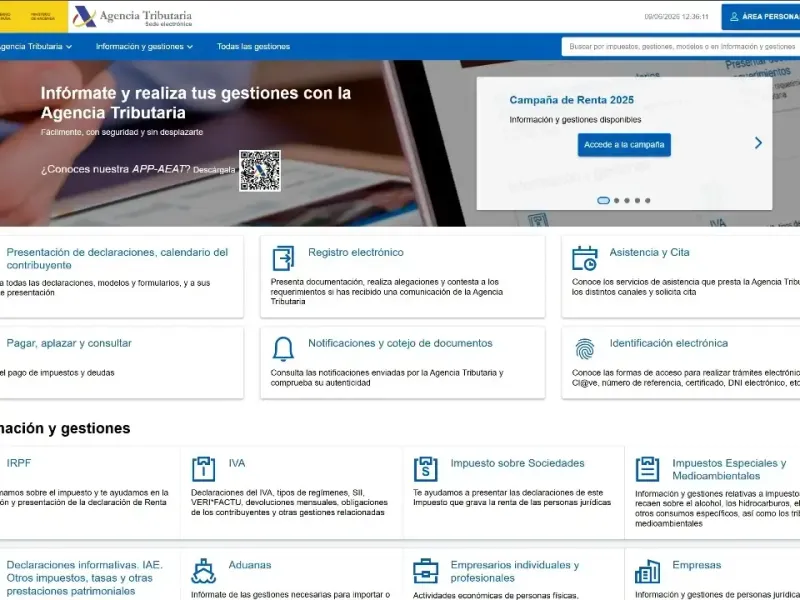Click the Empresarios individuales briefcase icon

[426, 571]
